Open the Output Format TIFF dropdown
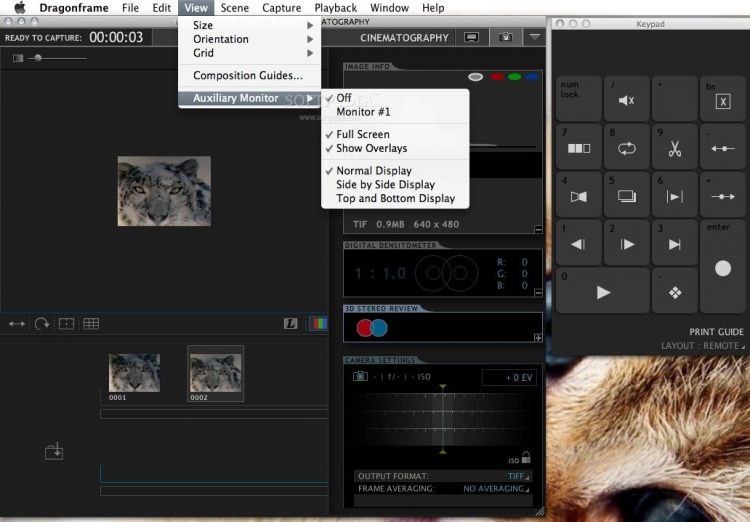 click(x=516, y=476)
